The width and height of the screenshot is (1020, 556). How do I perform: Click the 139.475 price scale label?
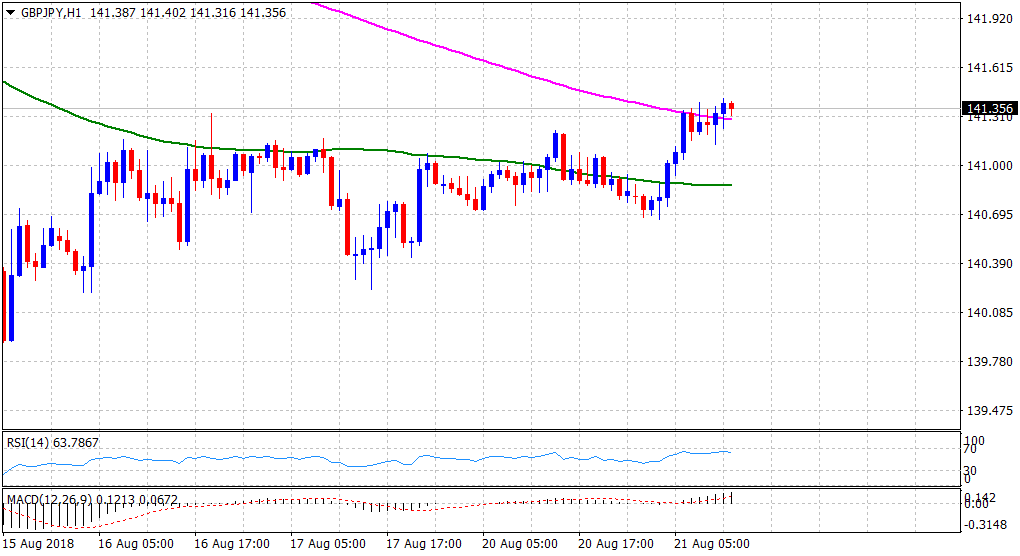(990, 411)
